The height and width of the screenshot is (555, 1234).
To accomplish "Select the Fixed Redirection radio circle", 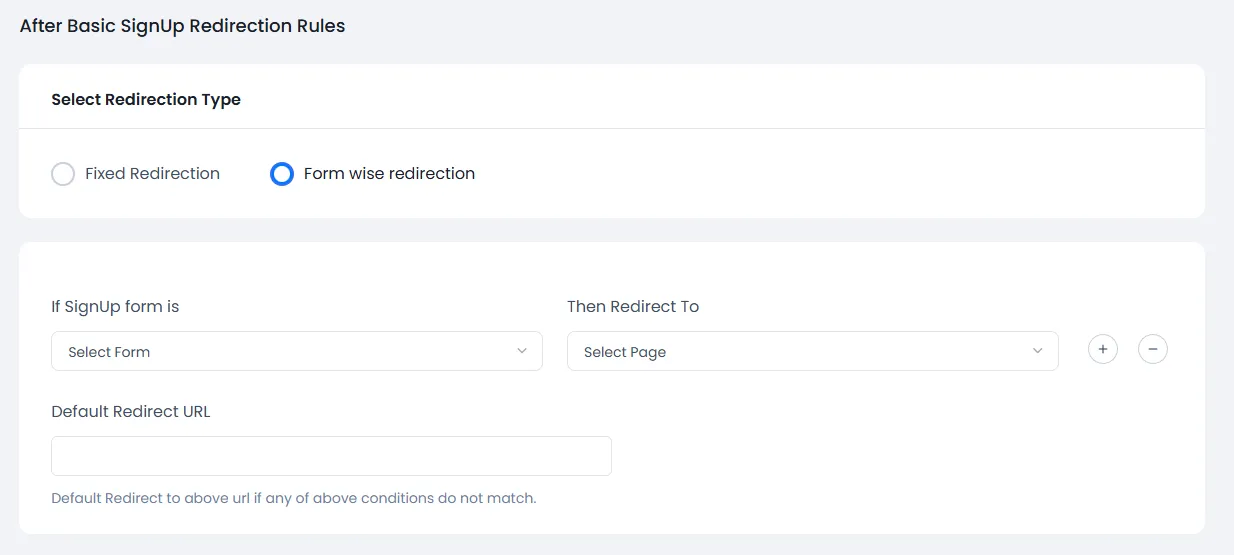I will (x=63, y=174).
